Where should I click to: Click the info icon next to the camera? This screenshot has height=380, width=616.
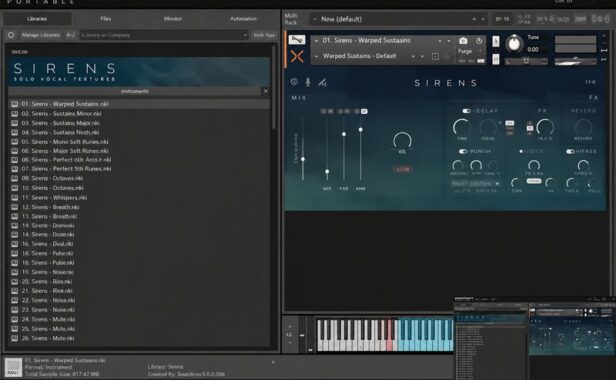point(479,41)
